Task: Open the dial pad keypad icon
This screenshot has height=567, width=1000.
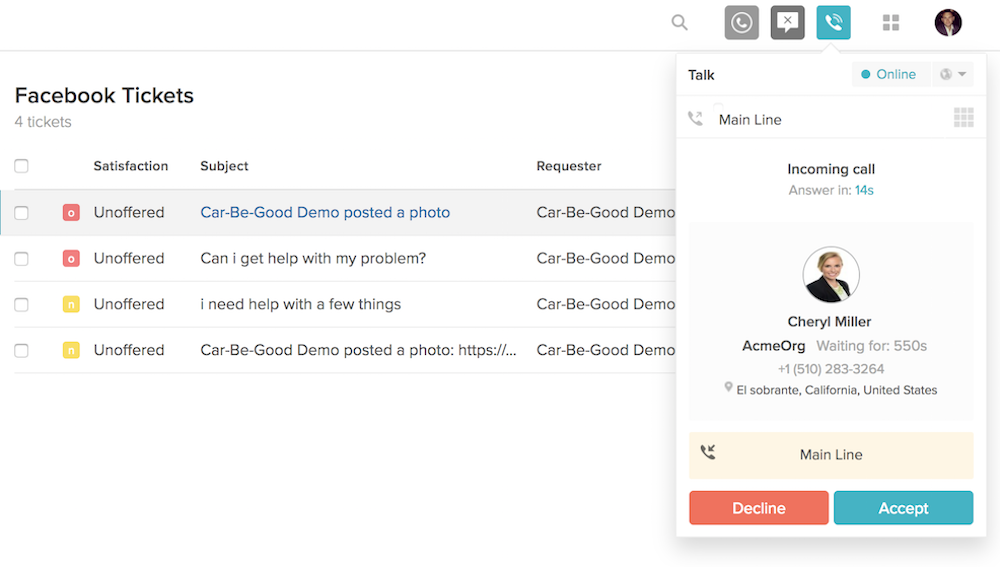Action: coord(963,119)
